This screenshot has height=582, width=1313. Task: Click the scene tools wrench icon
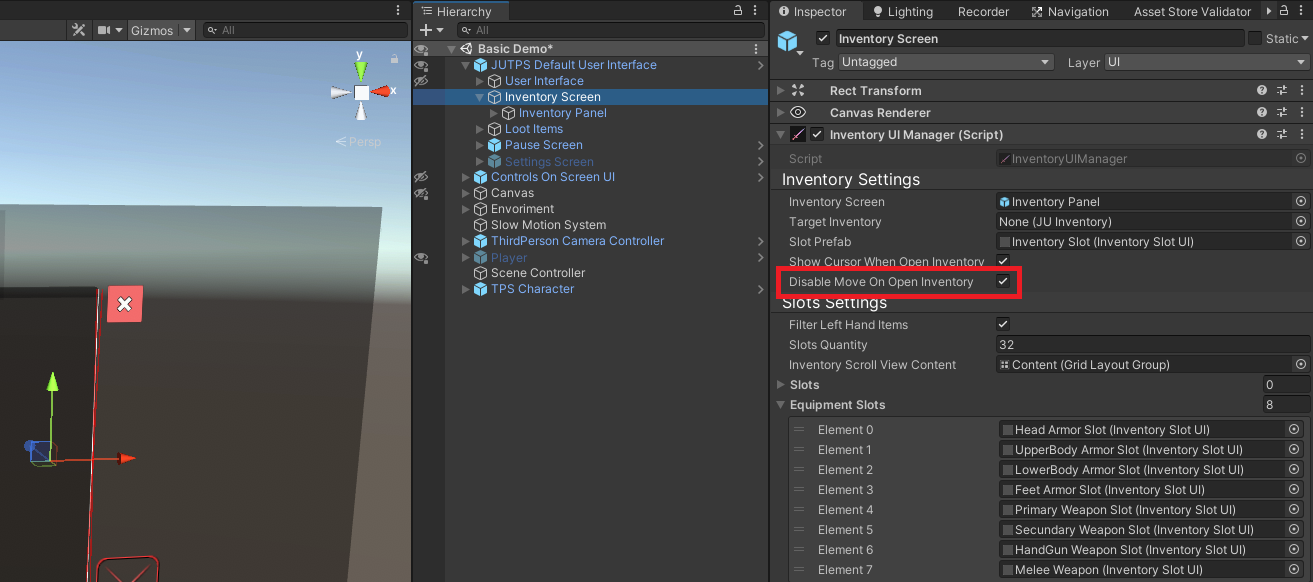click(79, 30)
